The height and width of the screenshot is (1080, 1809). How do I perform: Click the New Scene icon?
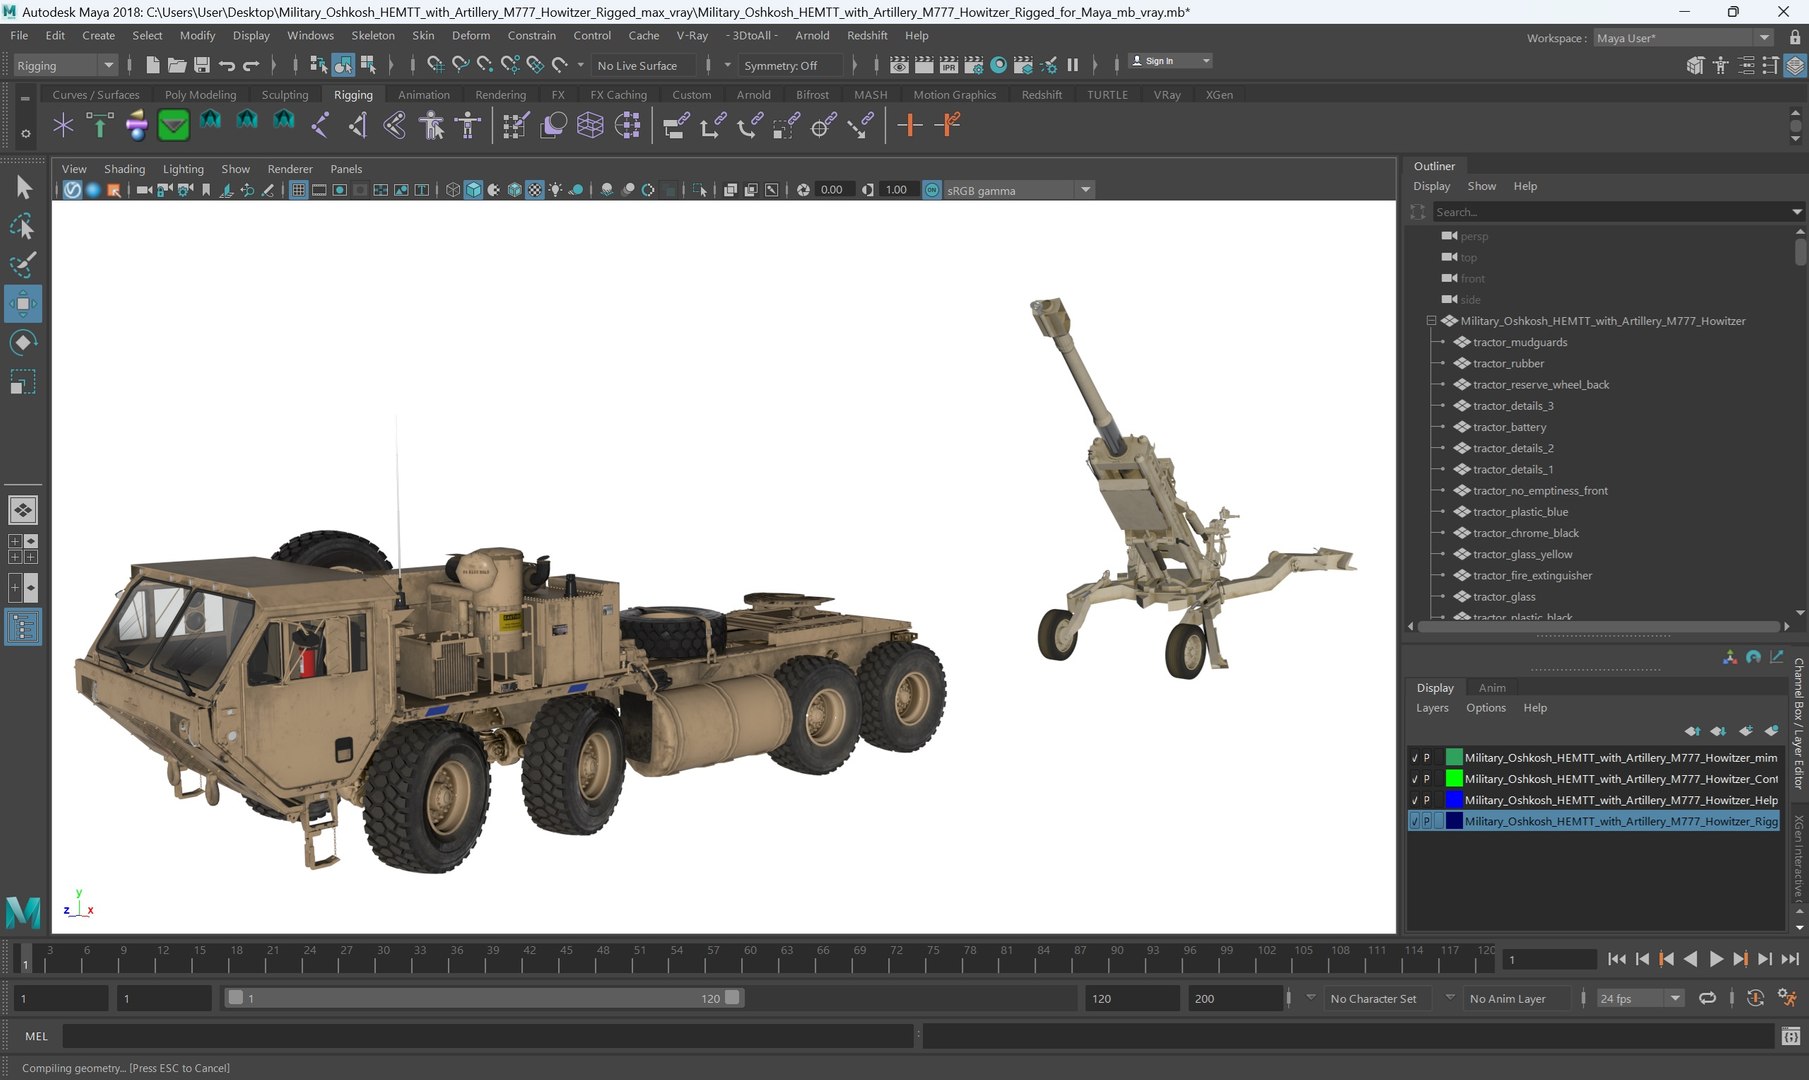[153, 65]
